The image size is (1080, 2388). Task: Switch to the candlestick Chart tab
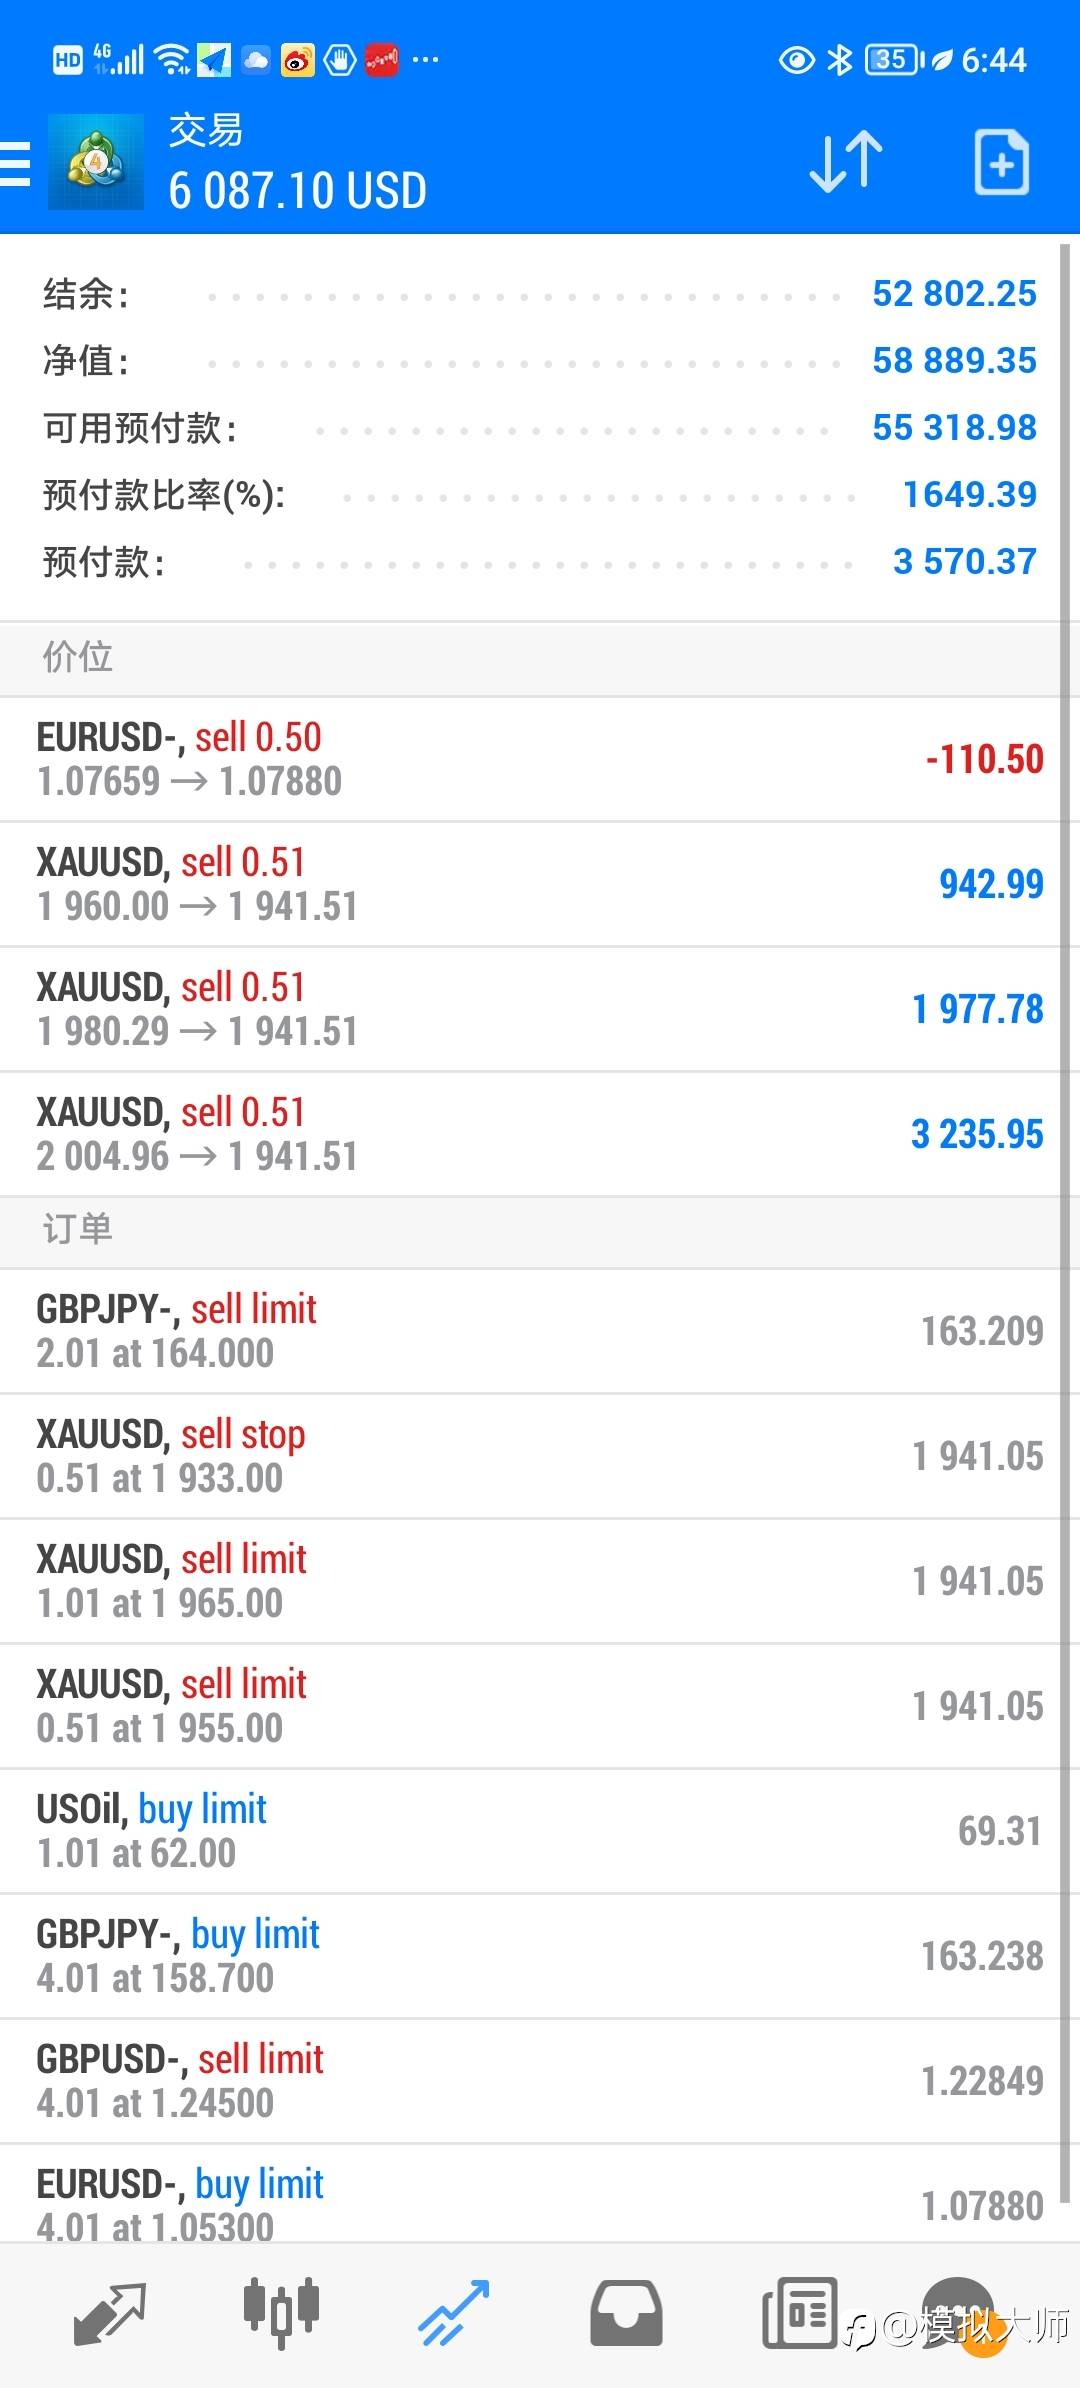click(281, 2314)
